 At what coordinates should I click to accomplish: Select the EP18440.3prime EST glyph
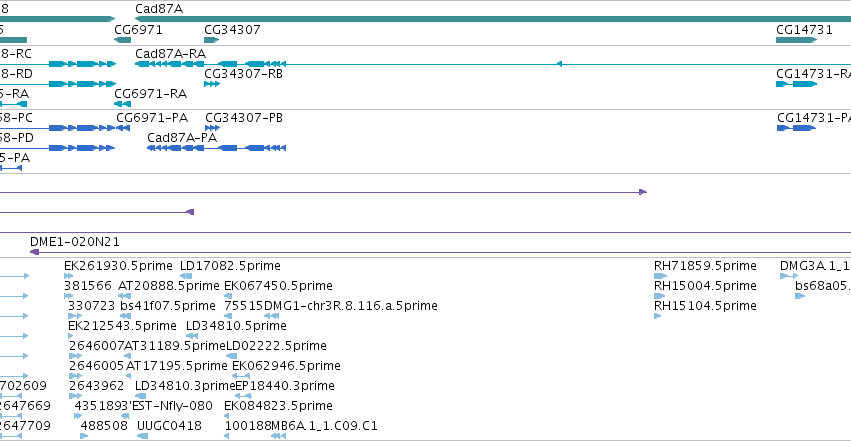coord(243,395)
